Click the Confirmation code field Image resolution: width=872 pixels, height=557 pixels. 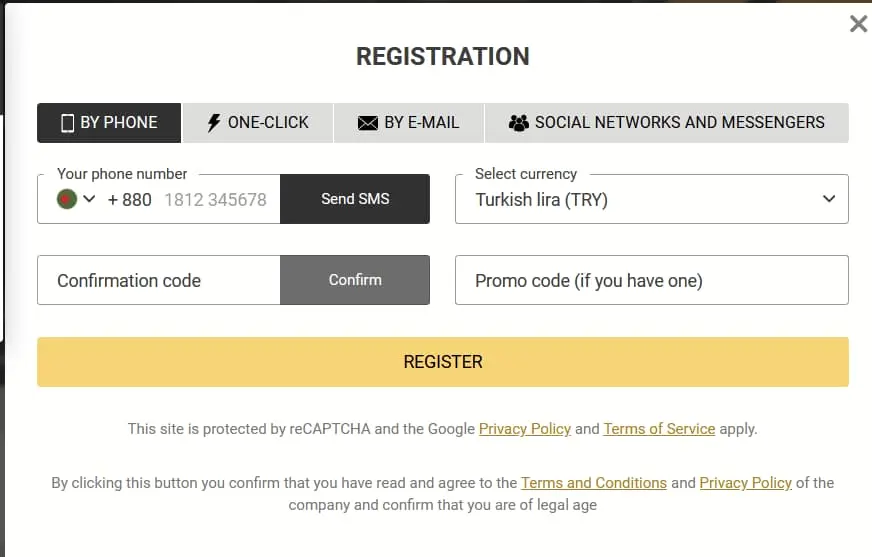[158, 280]
